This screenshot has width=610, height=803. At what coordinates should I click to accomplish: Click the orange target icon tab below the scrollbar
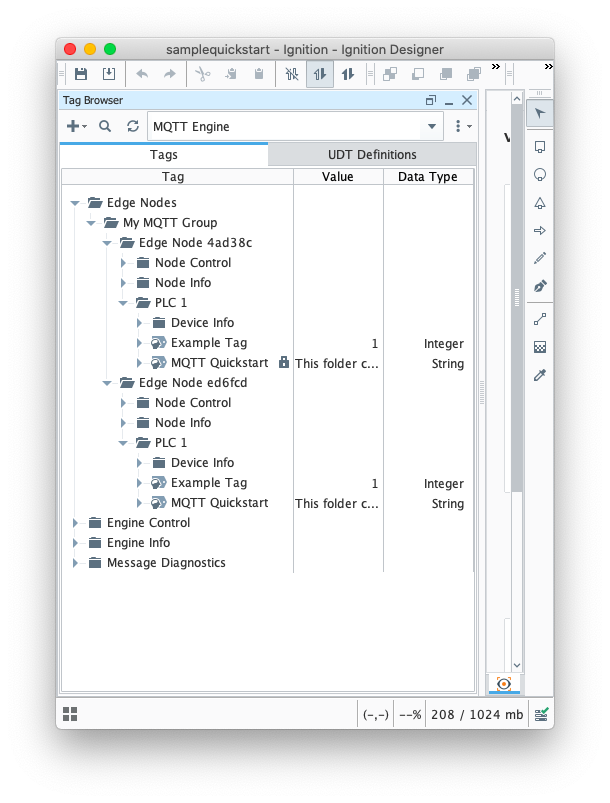(x=504, y=684)
